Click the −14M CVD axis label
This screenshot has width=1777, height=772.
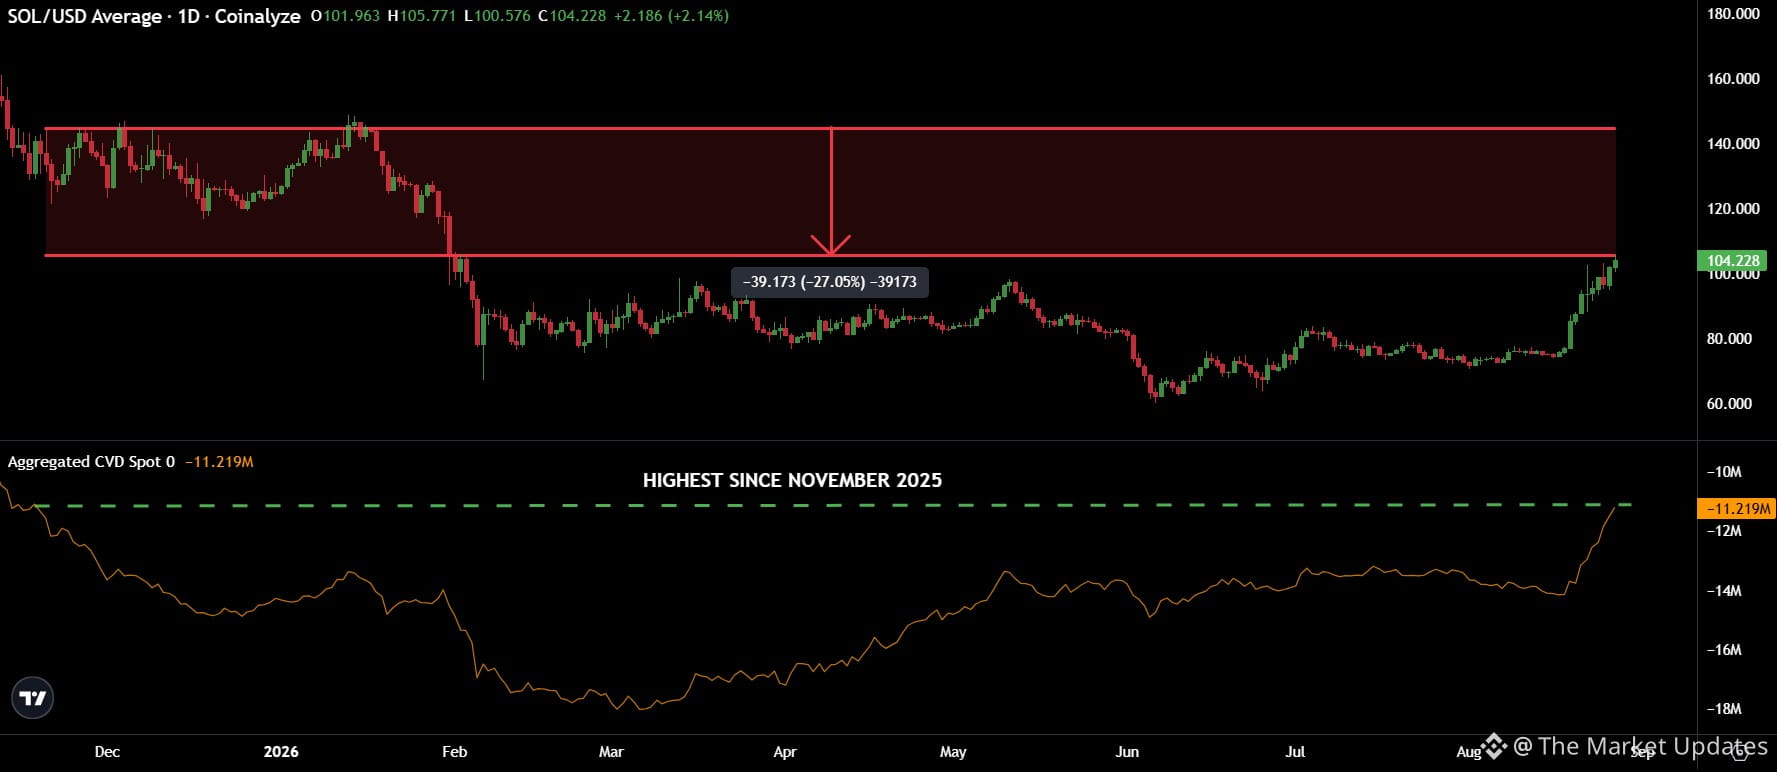pyautogui.click(x=1724, y=591)
